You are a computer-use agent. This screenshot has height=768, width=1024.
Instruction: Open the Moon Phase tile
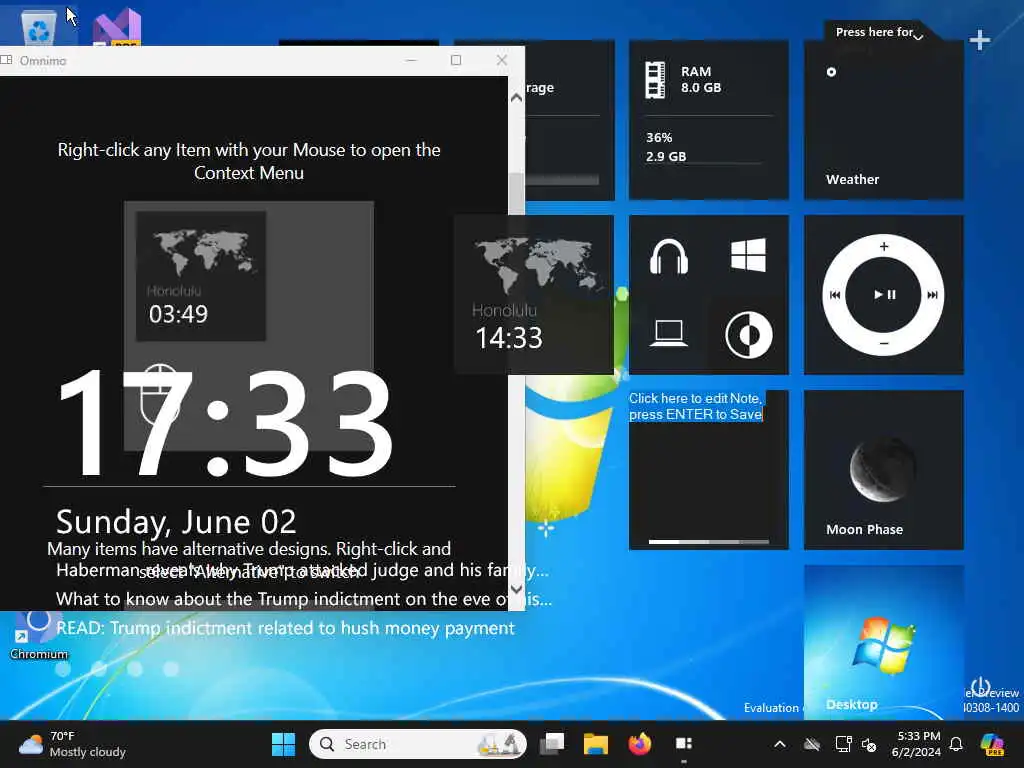click(884, 470)
